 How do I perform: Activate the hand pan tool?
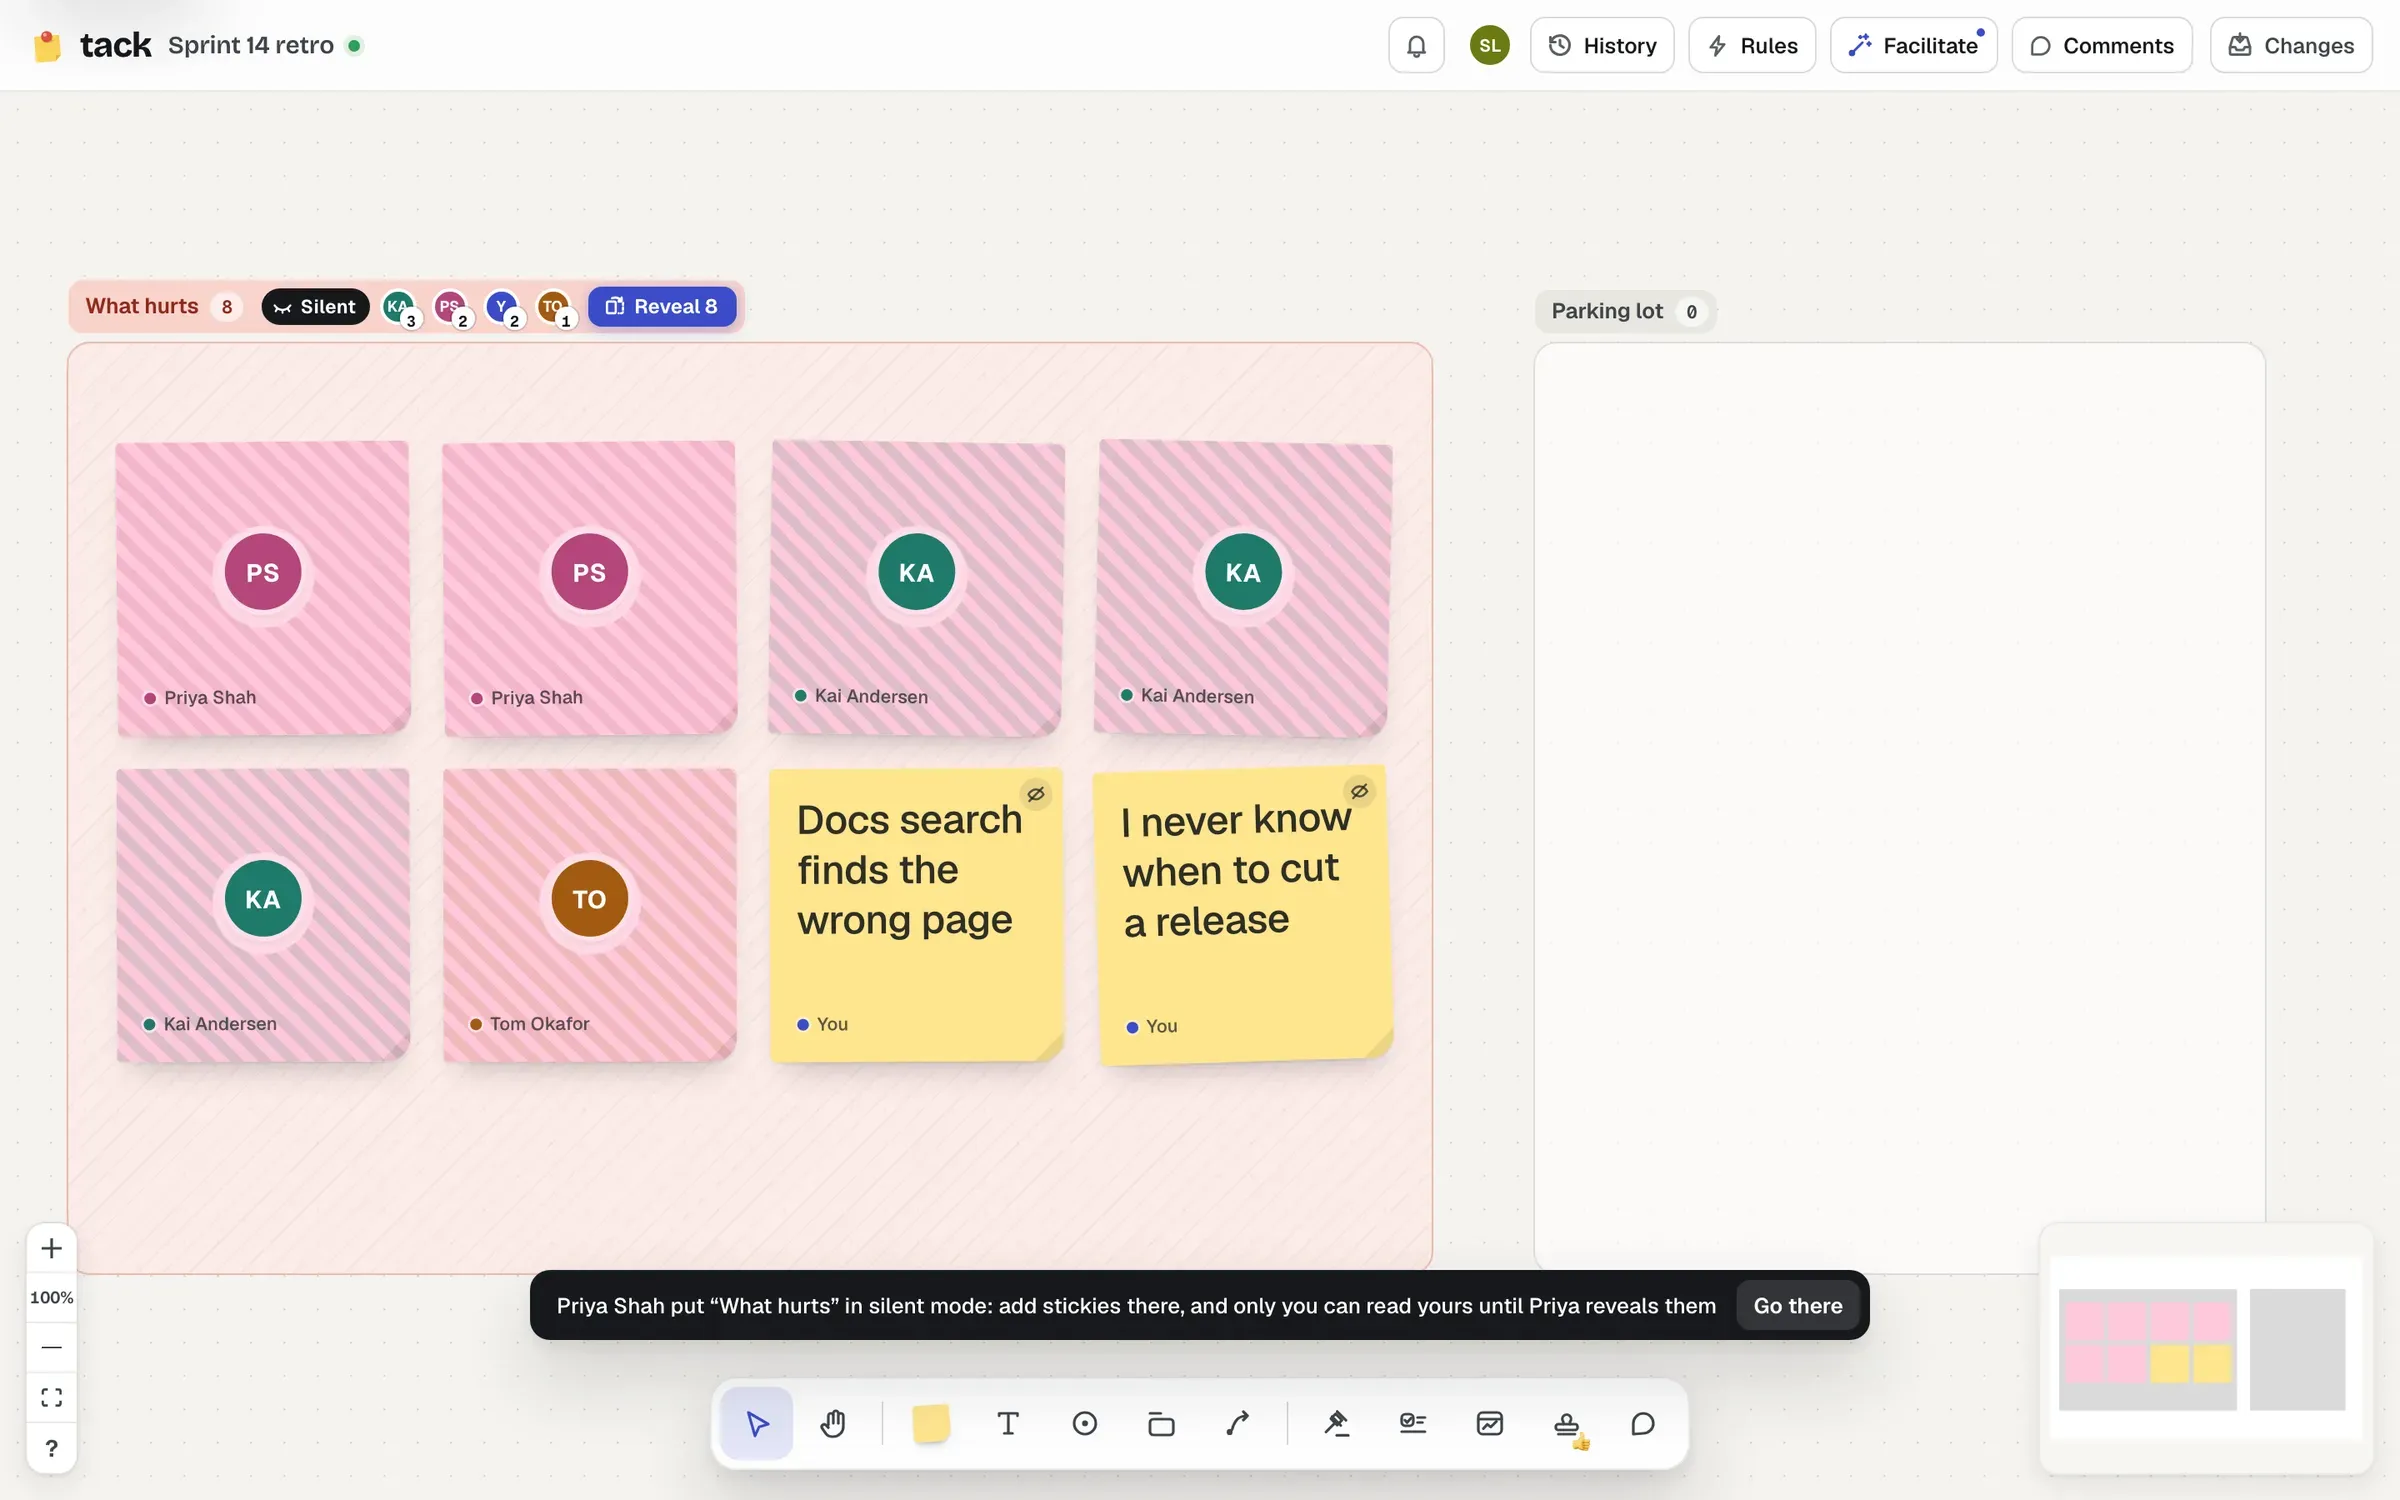click(833, 1423)
